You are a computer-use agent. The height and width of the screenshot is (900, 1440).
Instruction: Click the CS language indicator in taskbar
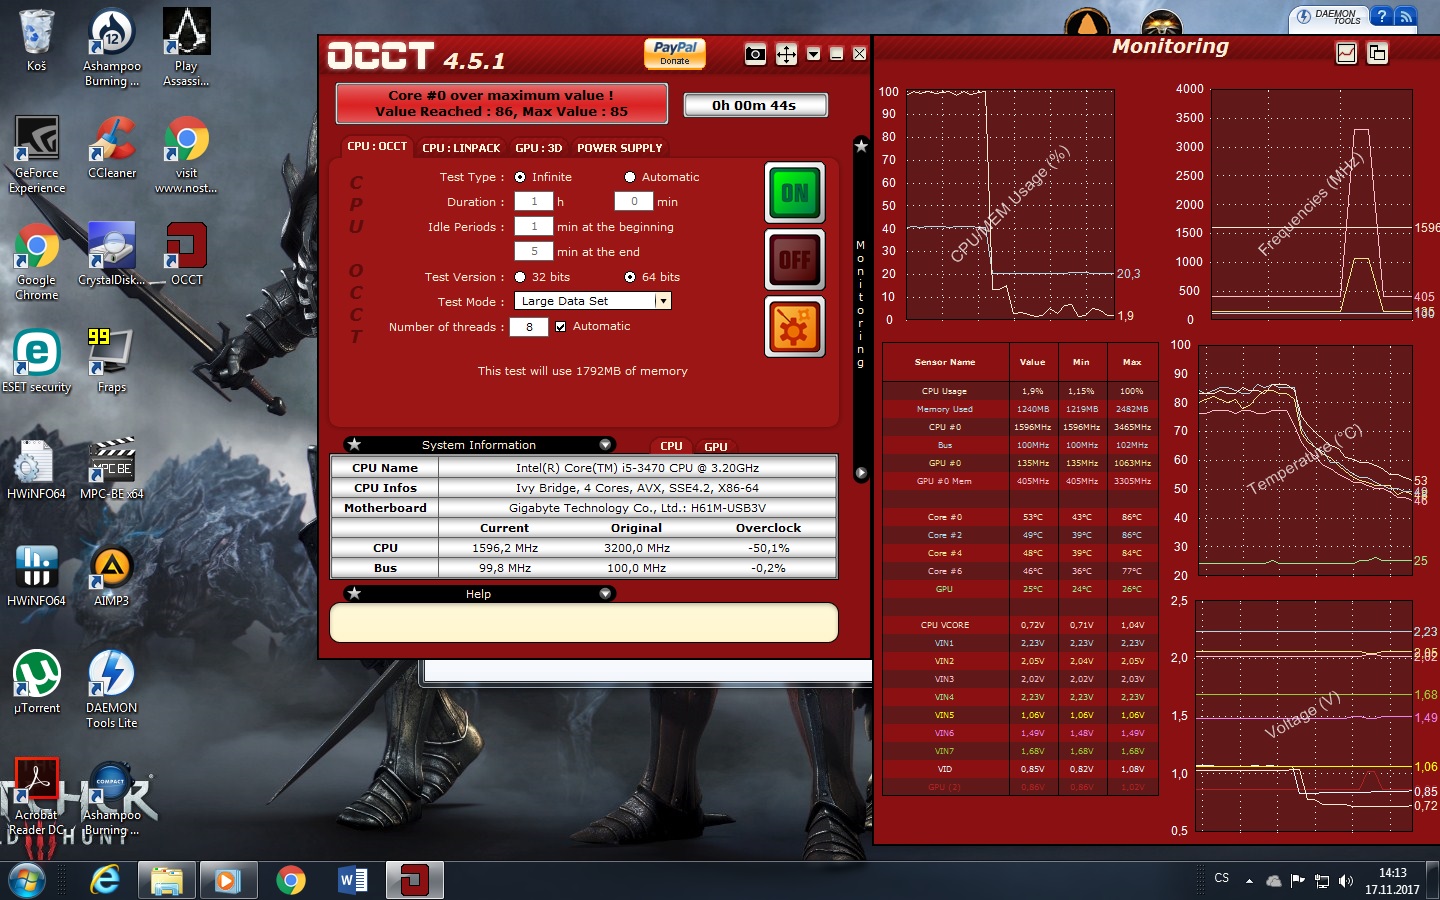coord(1222,878)
